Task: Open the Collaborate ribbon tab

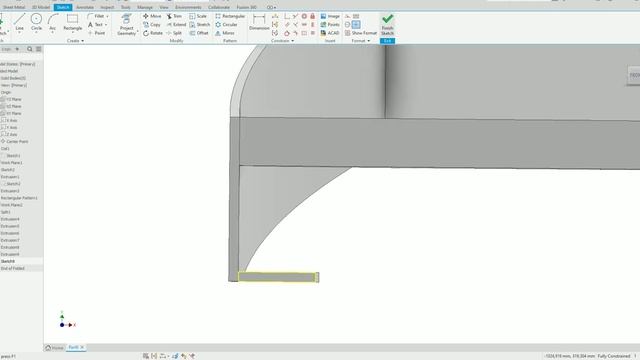Action: (x=219, y=7)
